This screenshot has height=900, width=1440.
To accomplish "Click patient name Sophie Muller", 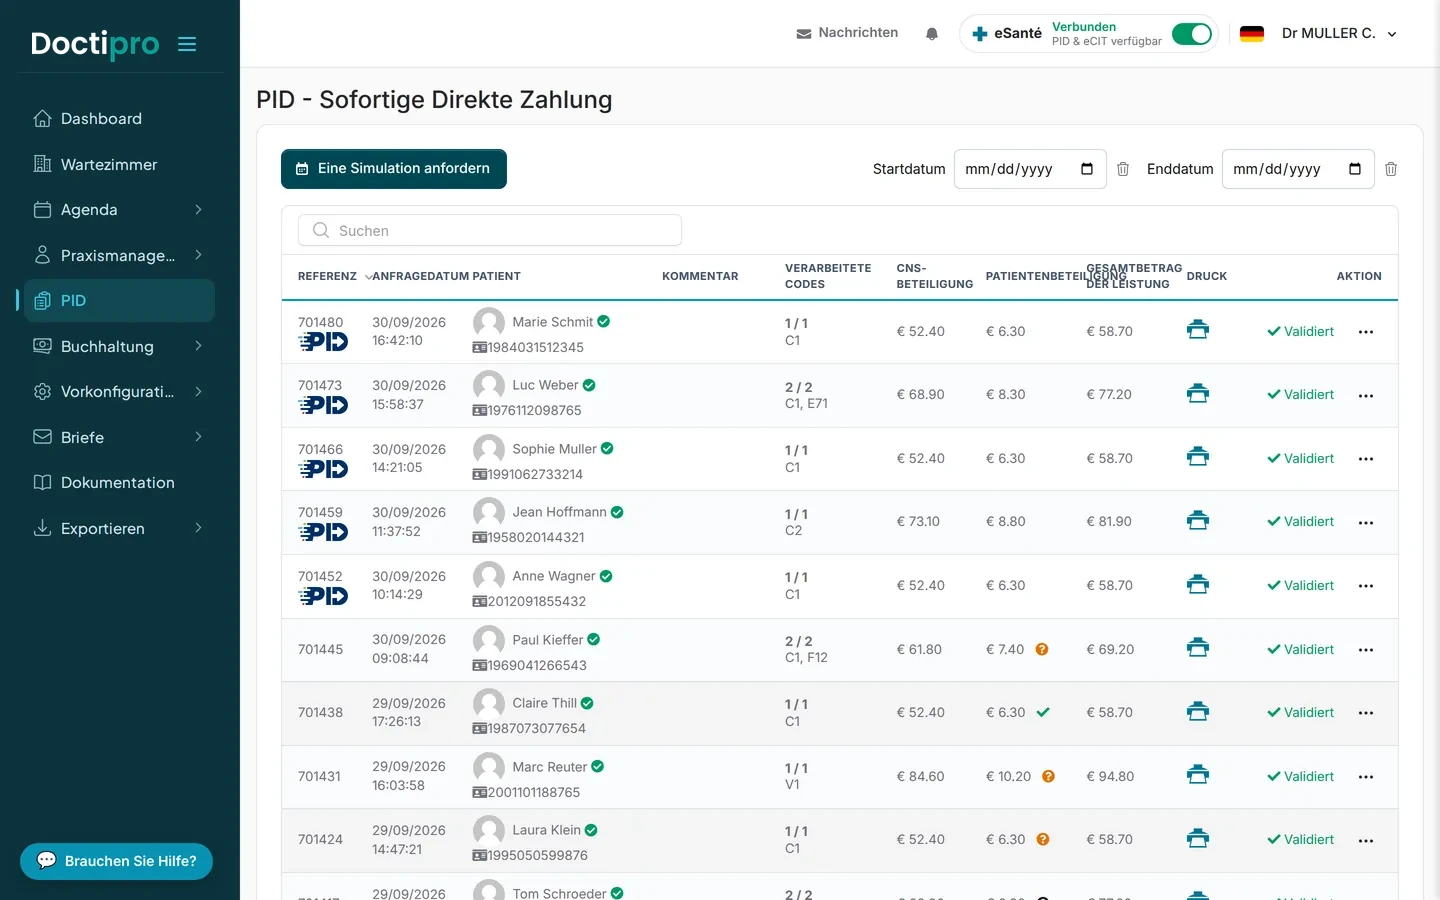I will click(x=554, y=449).
